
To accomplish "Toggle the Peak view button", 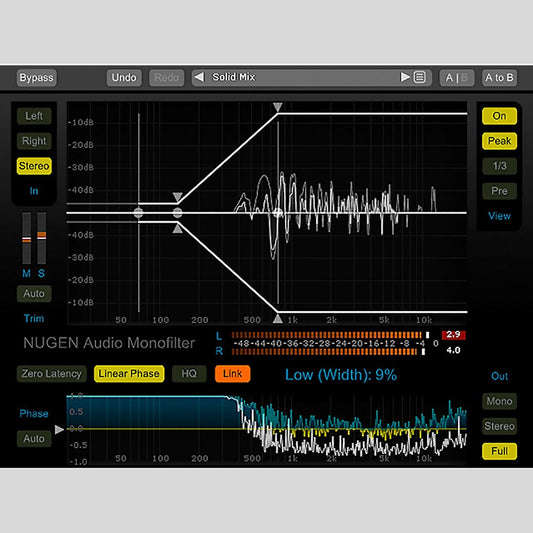I will tap(499, 141).
